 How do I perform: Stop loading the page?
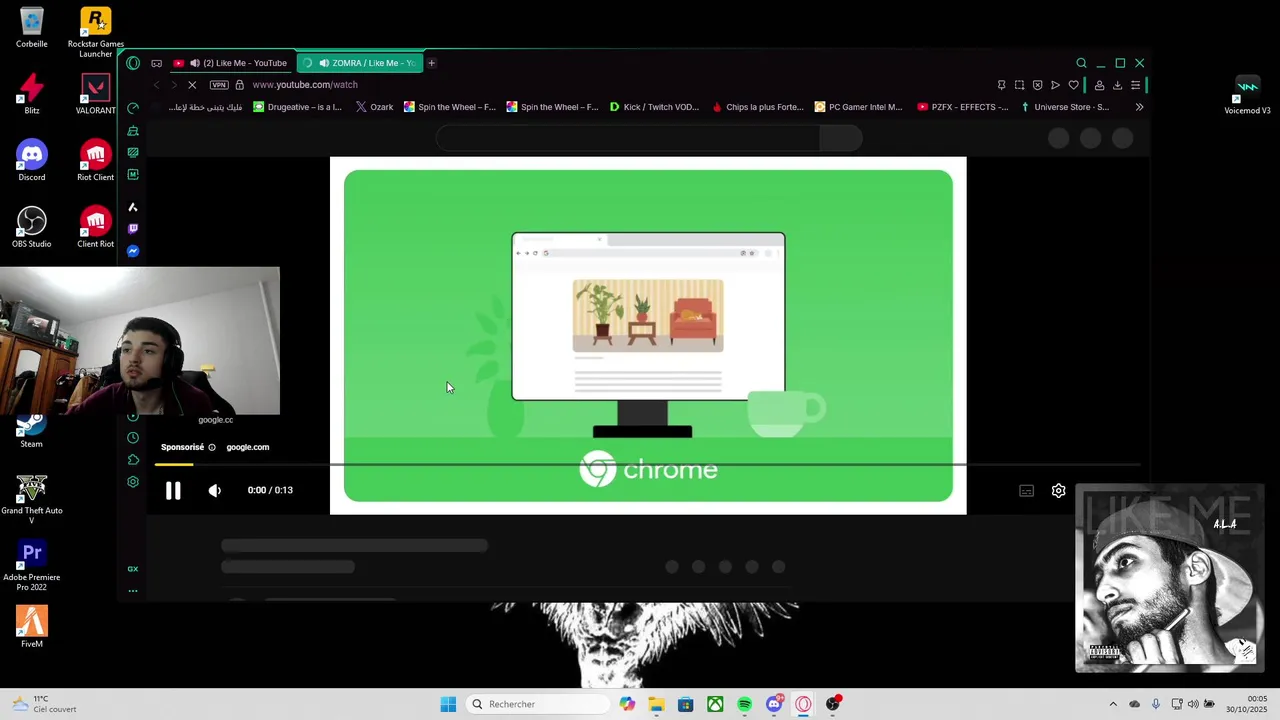192,85
